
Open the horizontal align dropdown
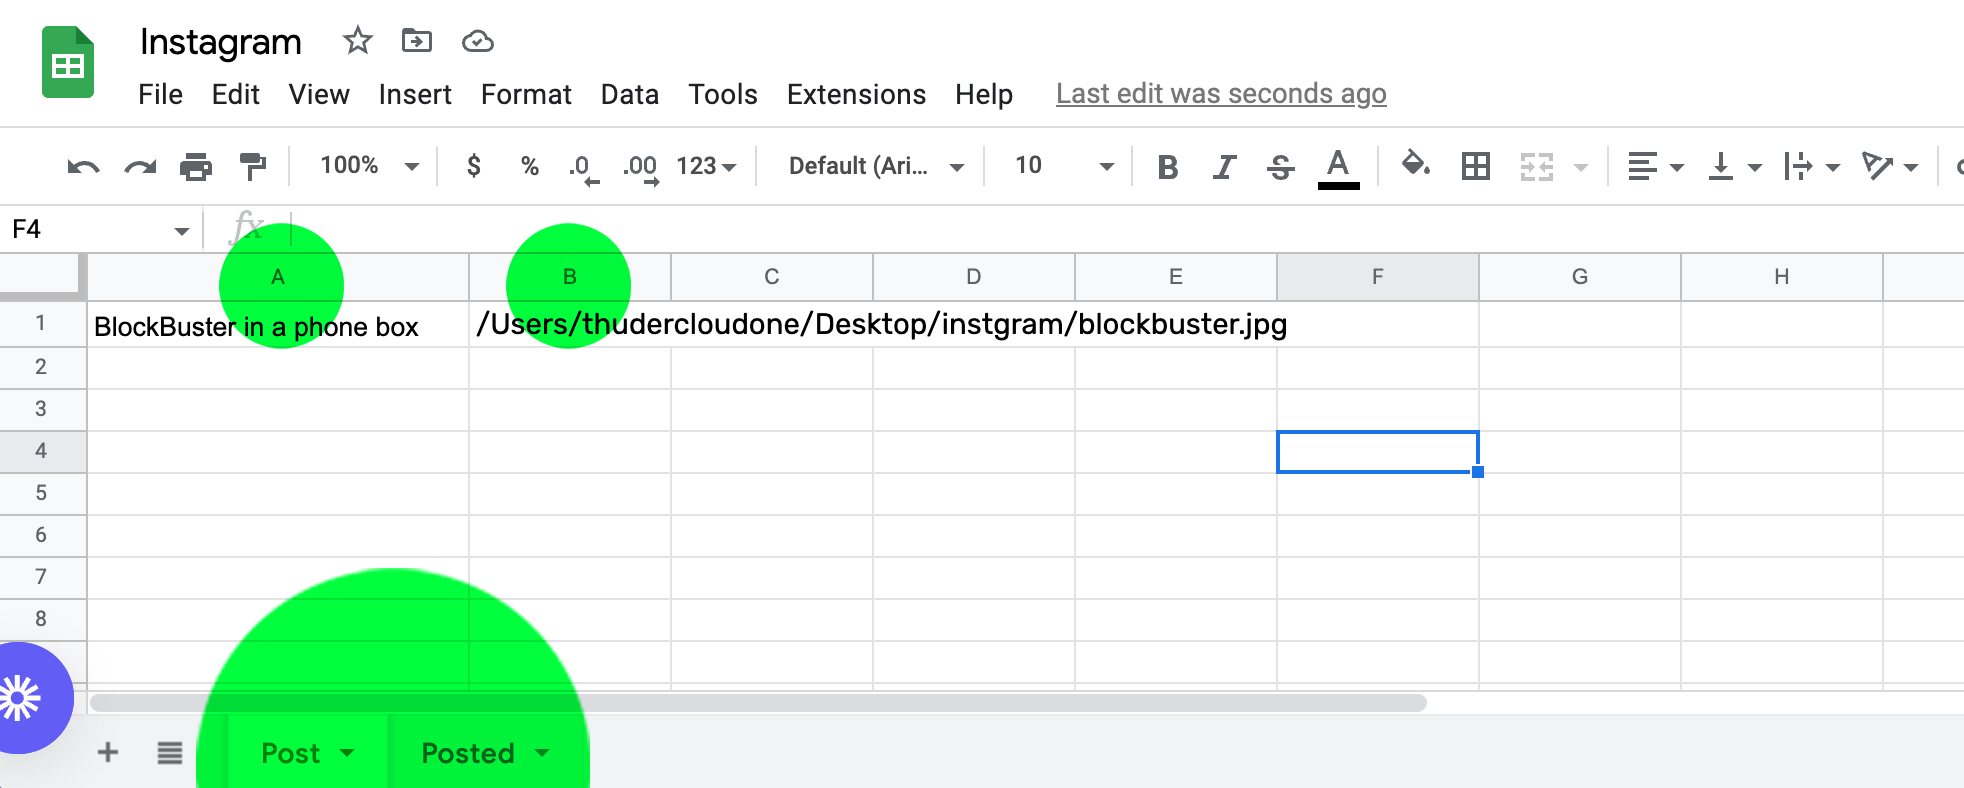(x=1656, y=166)
